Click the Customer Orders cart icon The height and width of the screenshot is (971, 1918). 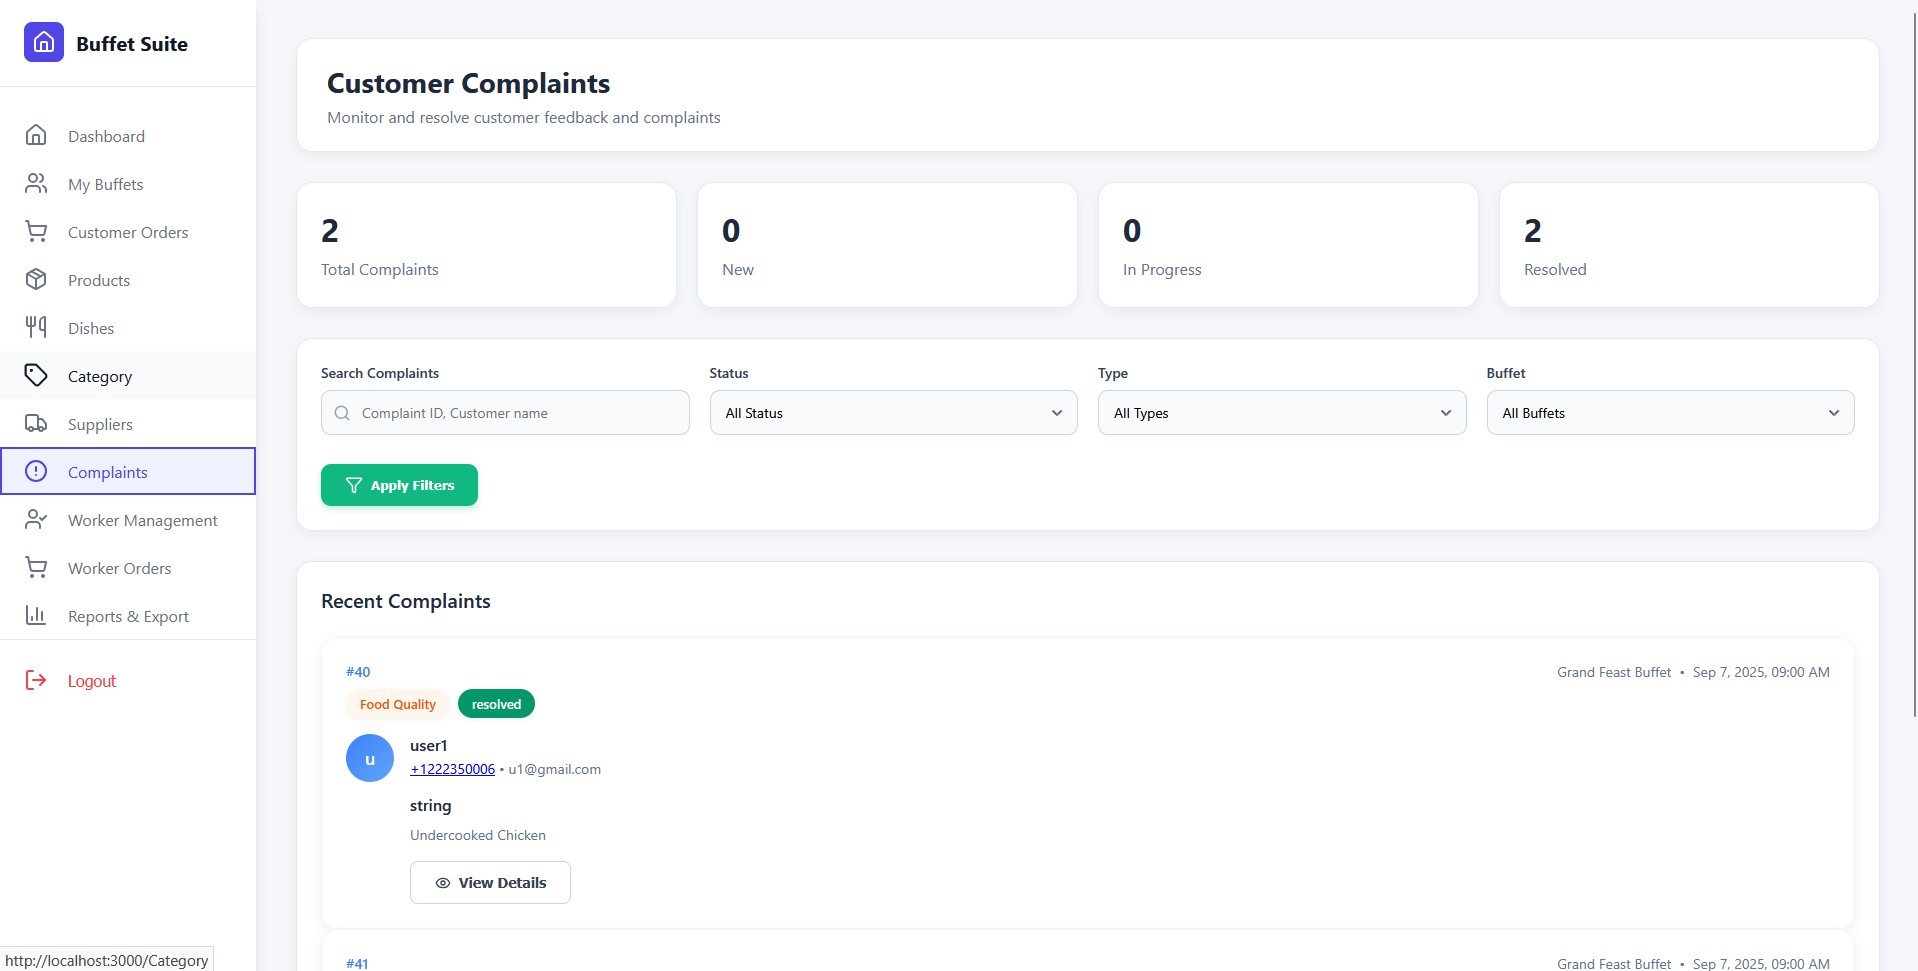click(36, 232)
